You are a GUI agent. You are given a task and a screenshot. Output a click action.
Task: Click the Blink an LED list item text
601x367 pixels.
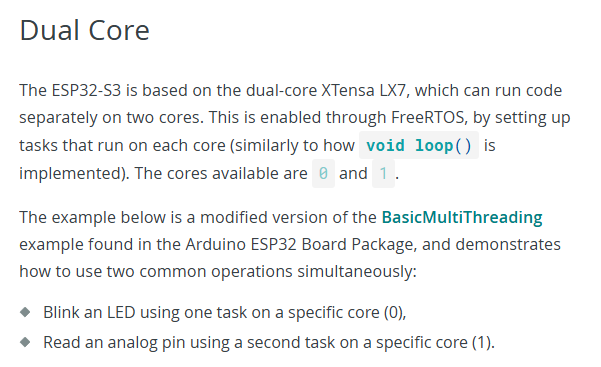click(225, 313)
